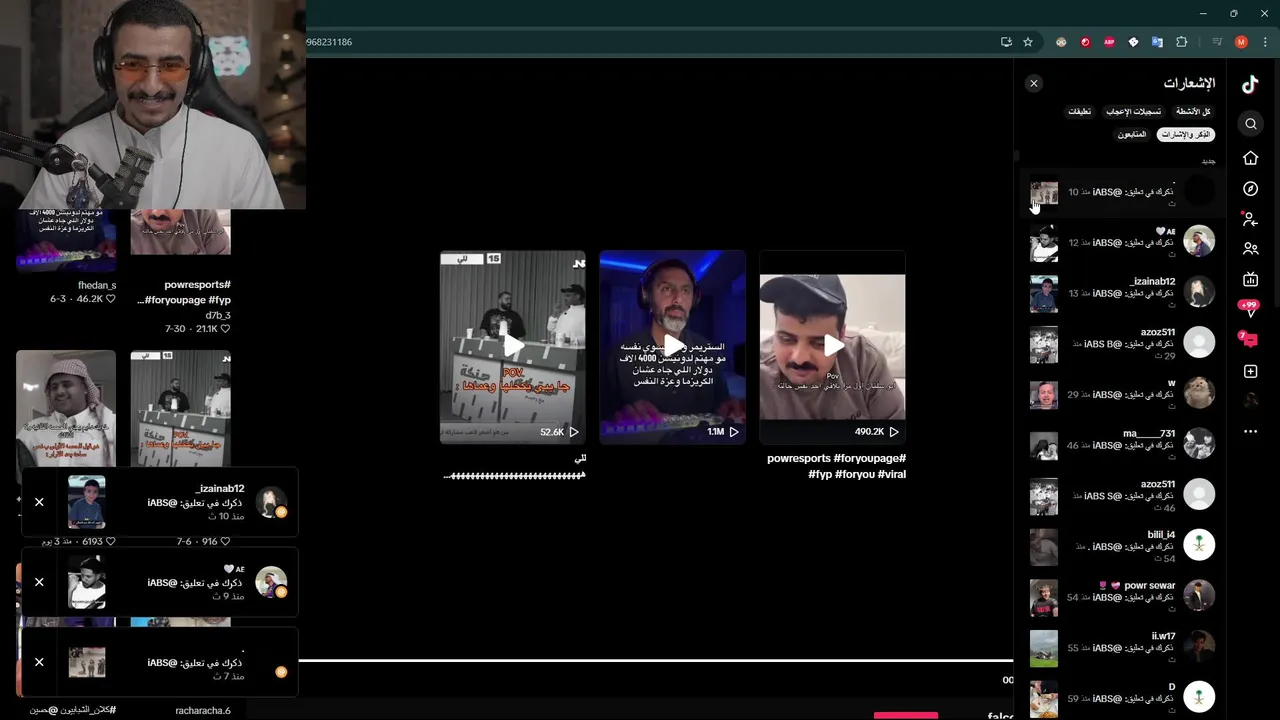Click the 'fhedan_s' username under the left video
Screen dimensions: 1280x720
click(97, 285)
